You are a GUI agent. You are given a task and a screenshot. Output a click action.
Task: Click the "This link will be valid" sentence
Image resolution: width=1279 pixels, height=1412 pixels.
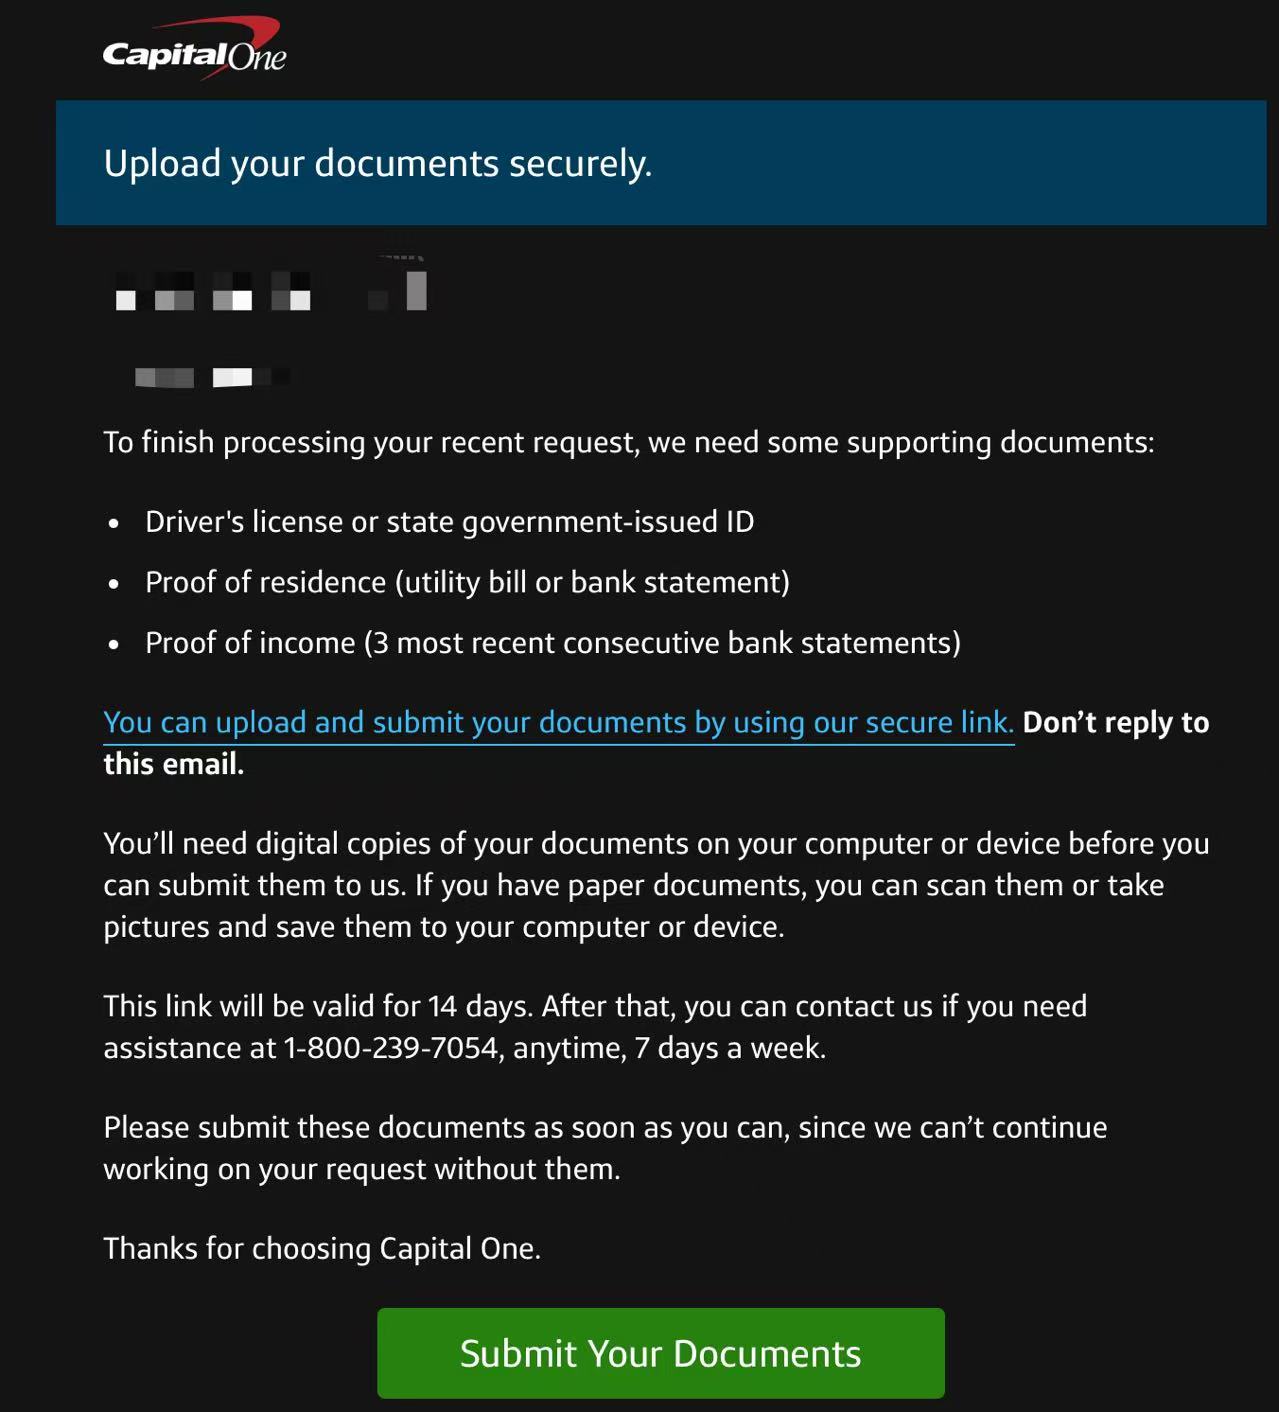point(594,1006)
